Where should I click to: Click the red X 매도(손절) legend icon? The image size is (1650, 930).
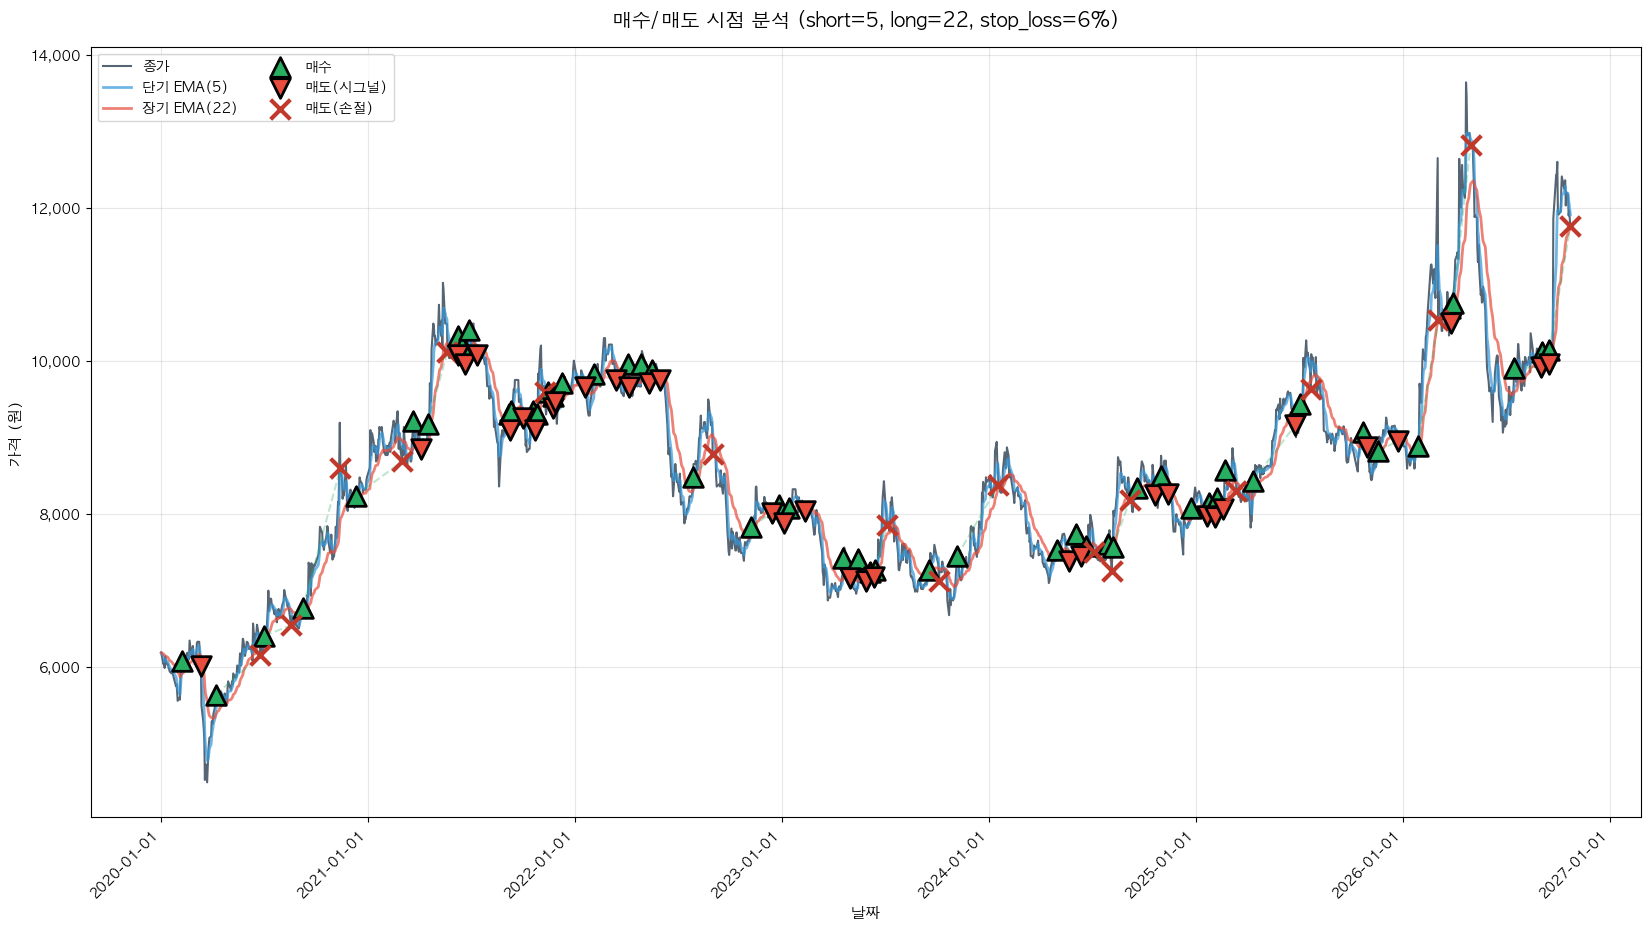(x=280, y=109)
